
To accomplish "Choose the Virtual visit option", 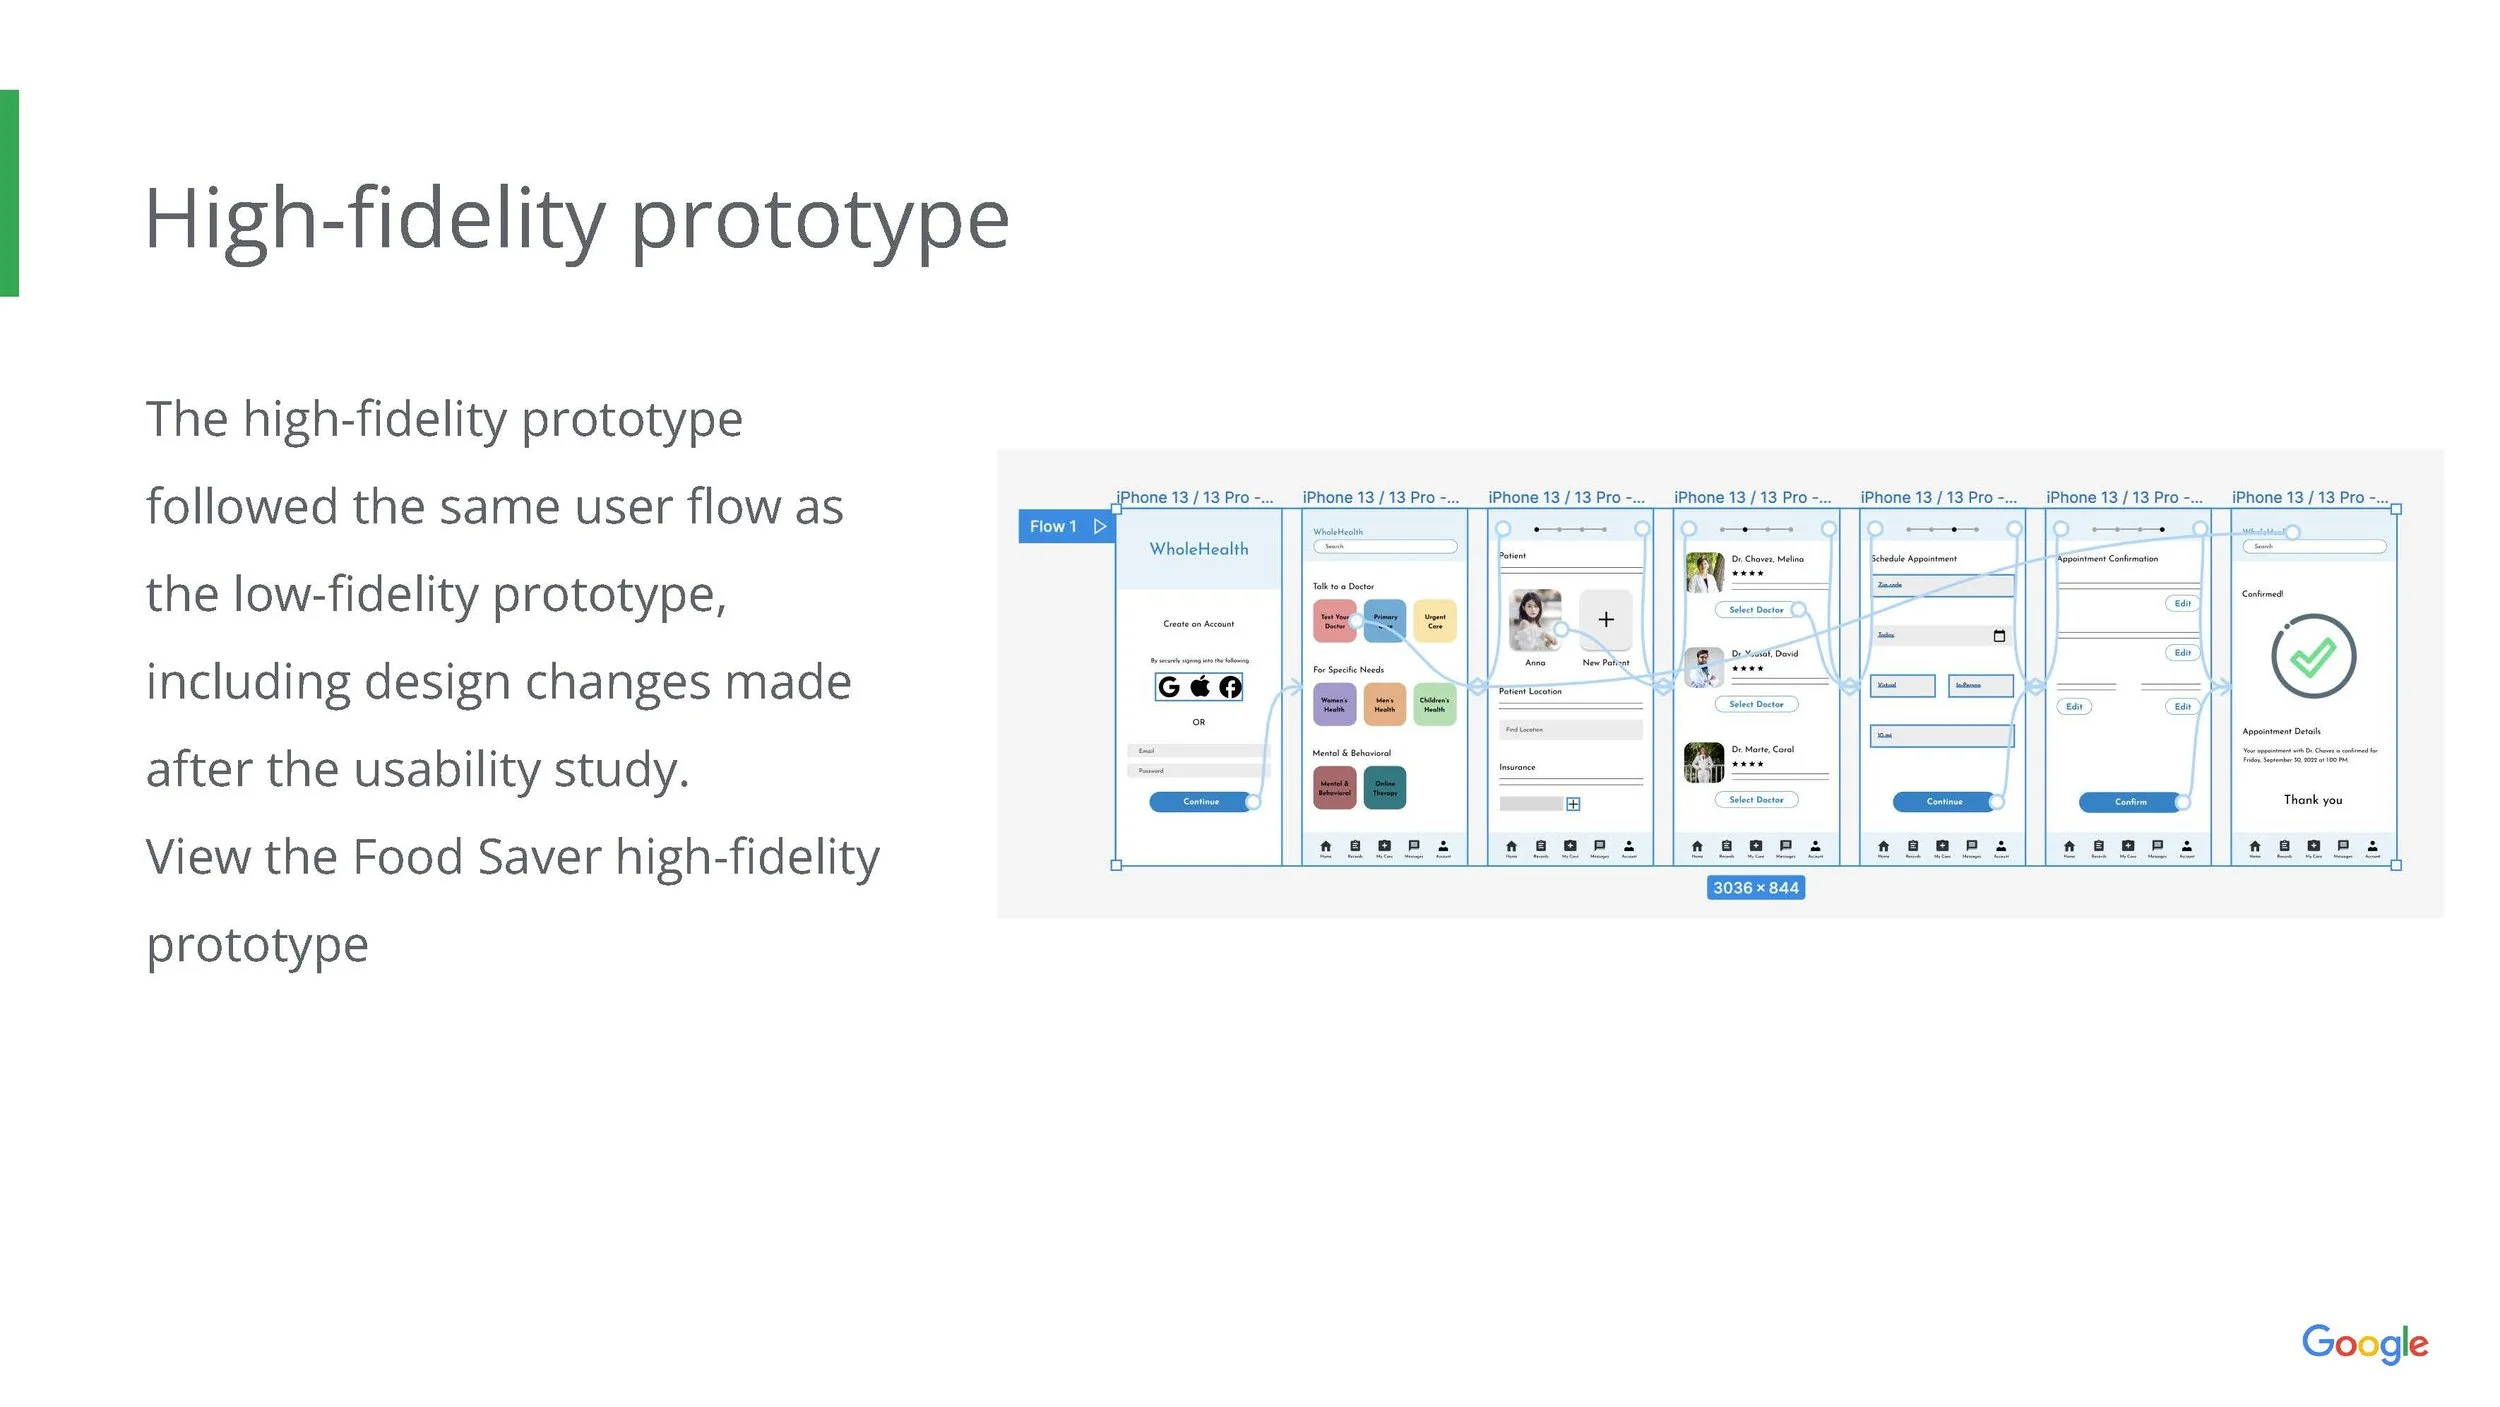I will pos(1903,685).
